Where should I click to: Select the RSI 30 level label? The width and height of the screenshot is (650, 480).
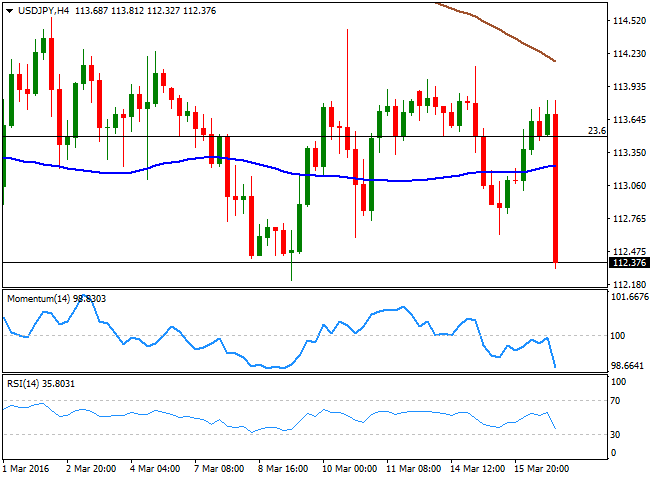[615, 434]
